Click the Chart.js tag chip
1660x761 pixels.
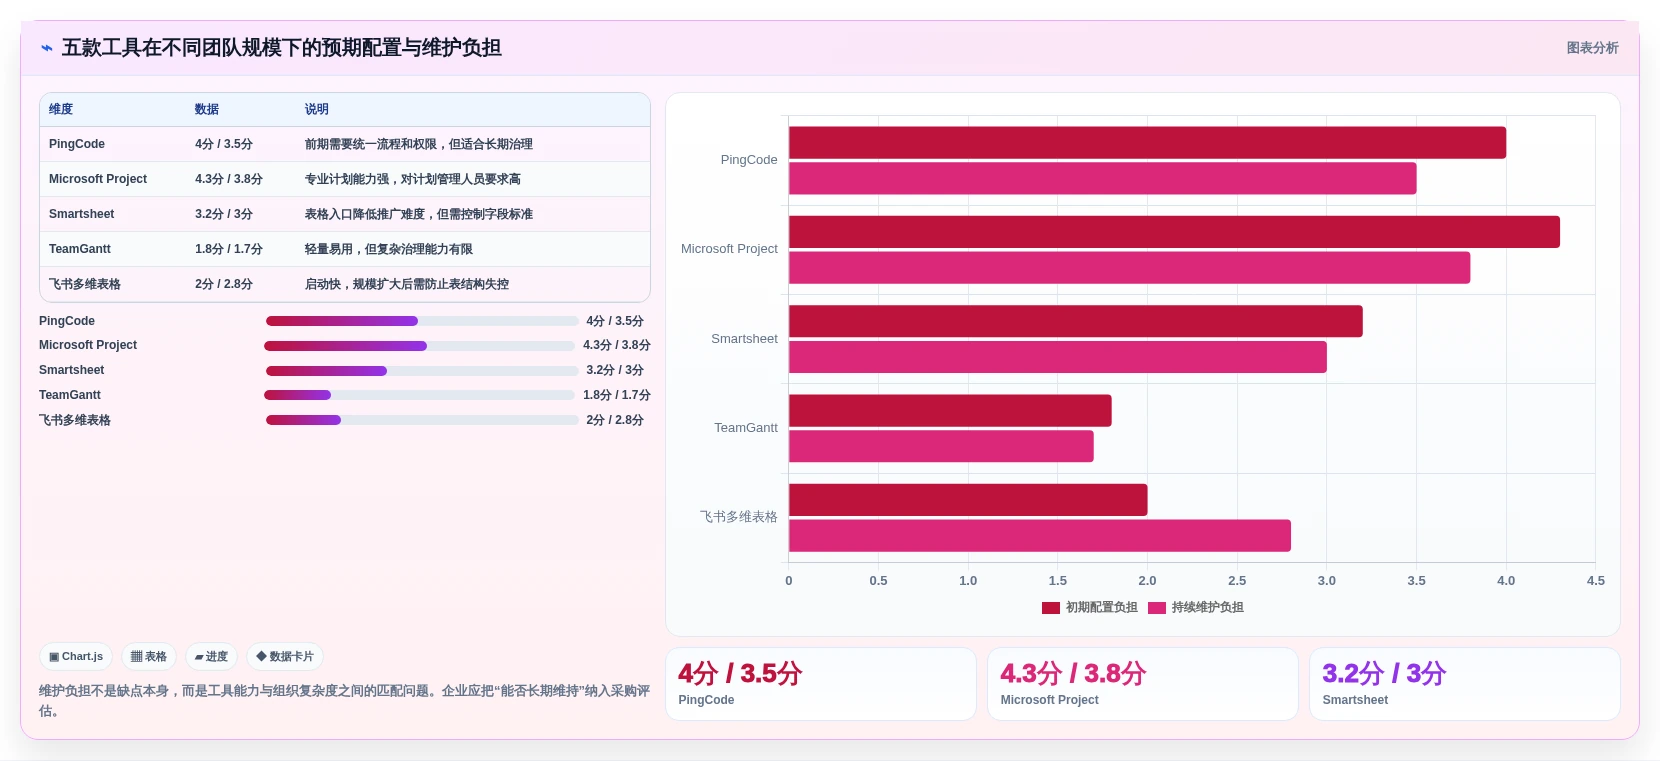coord(76,657)
